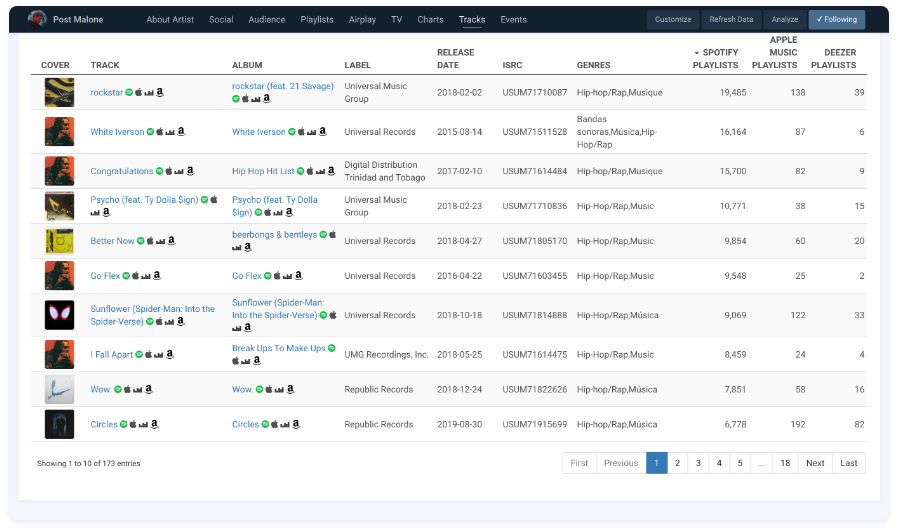Viewport: 898px width, 532px height.
Task: Select the label text Republic Records for Circles
Action: coord(379,424)
